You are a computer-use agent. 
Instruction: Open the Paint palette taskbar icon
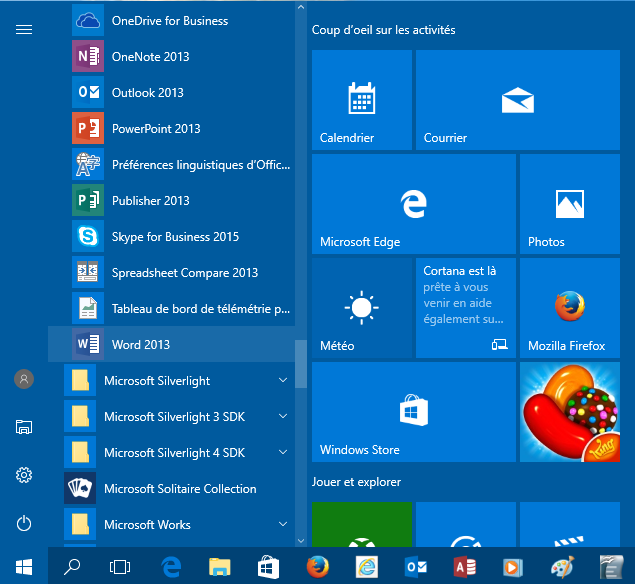click(x=563, y=567)
